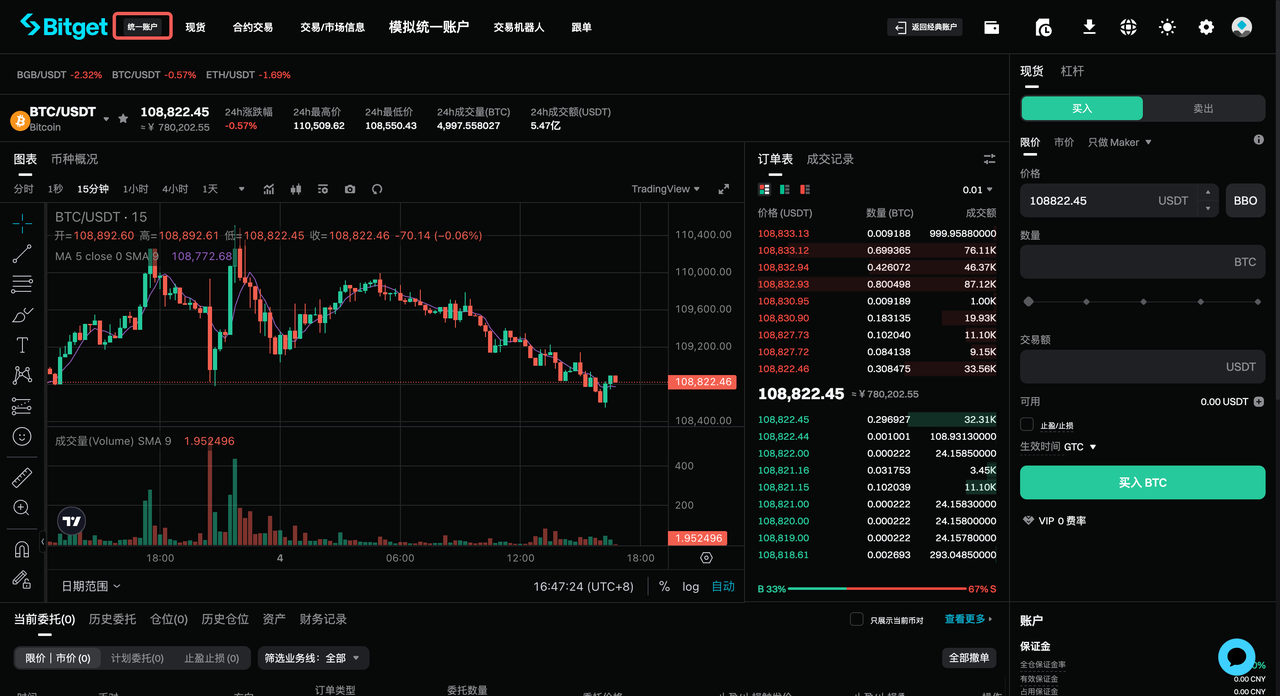Image resolution: width=1280 pixels, height=696 pixels.
Task: Select the 市价 market order tab
Action: coord(1064,142)
